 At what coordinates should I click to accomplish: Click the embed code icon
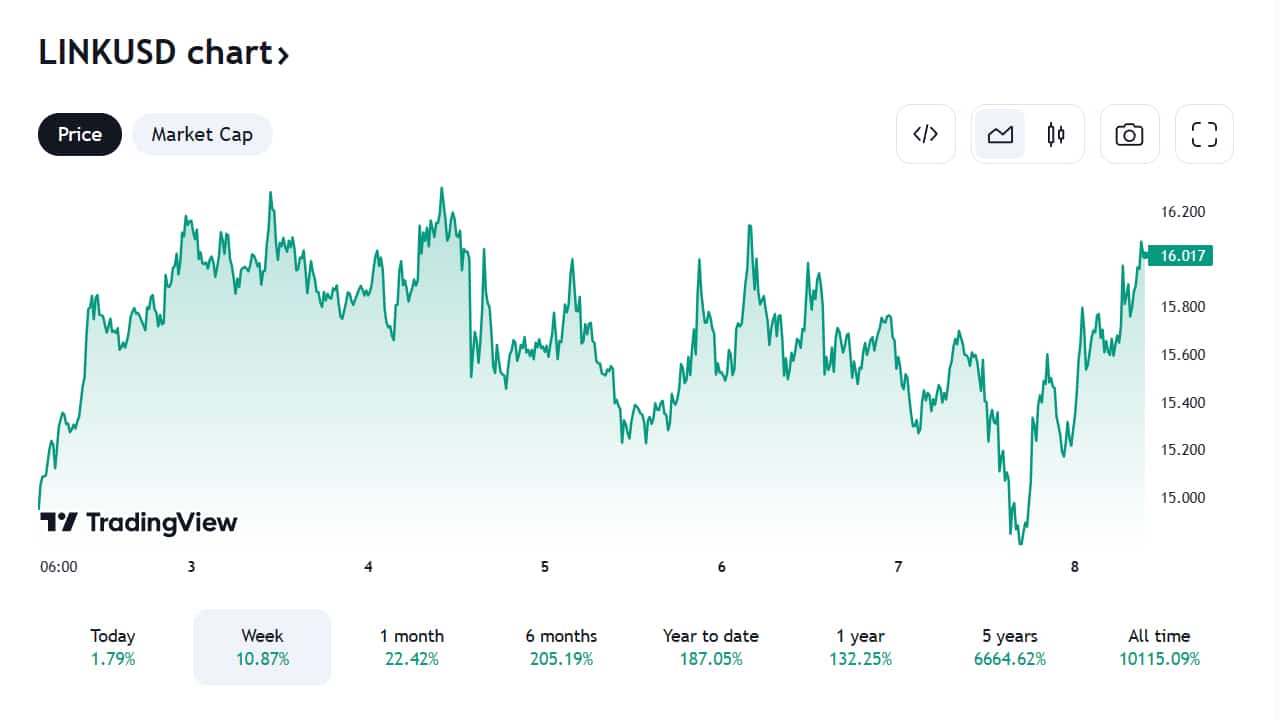[926, 134]
